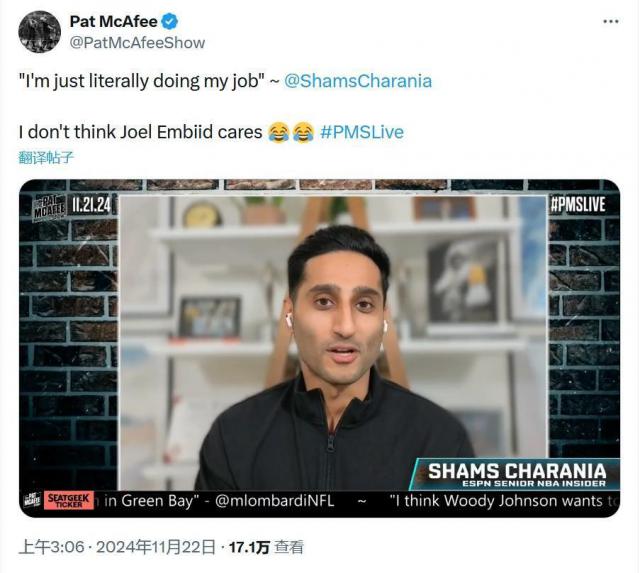Click the Shams Charania name banner
Image resolution: width=640 pixels, height=573 pixels.
(x=516, y=474)
